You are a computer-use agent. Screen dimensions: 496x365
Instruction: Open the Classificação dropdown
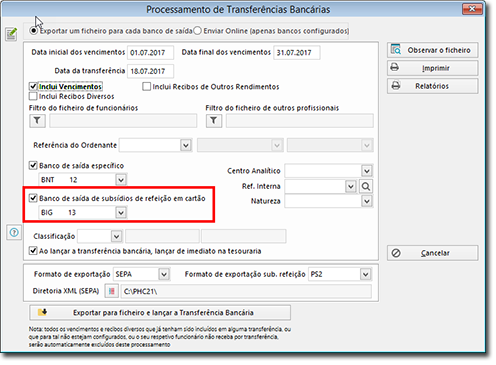(x=116, y=236)
